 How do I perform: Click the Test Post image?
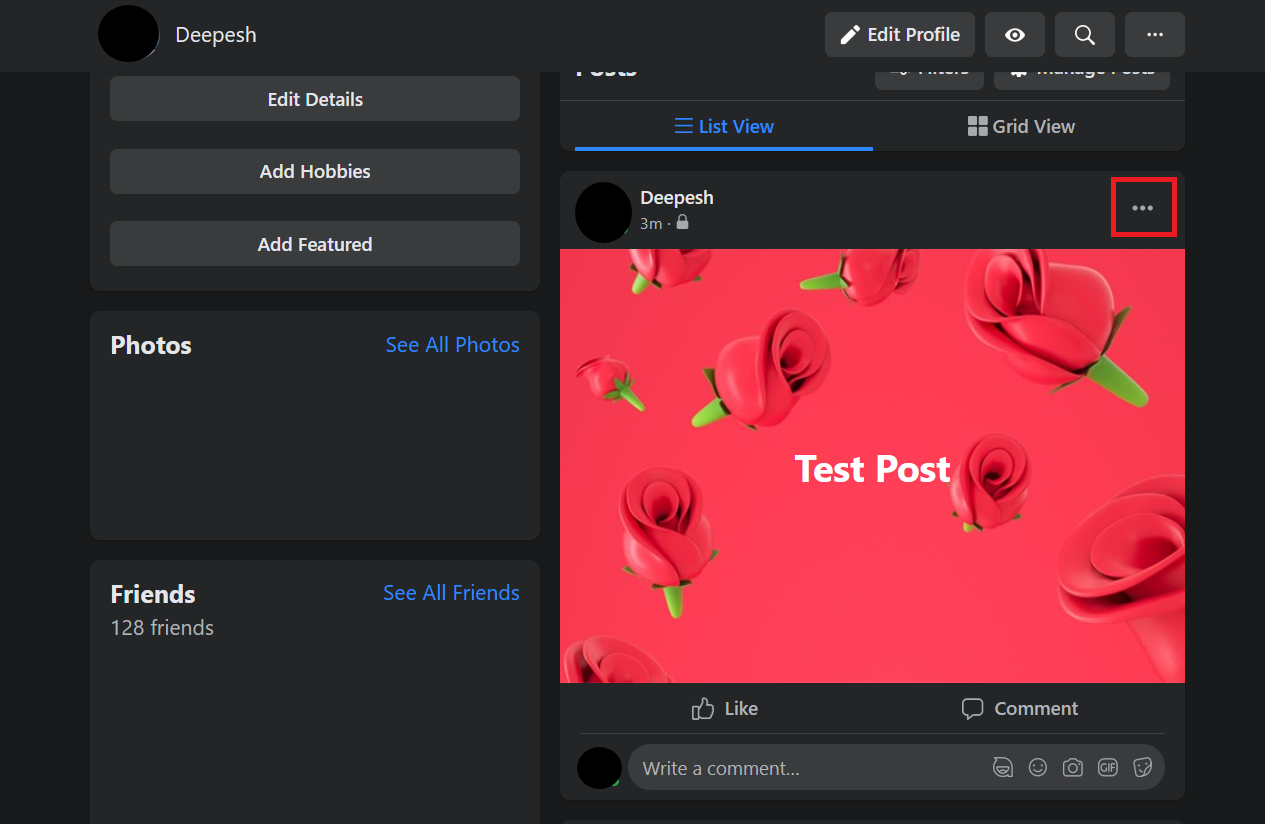point(872,466)
